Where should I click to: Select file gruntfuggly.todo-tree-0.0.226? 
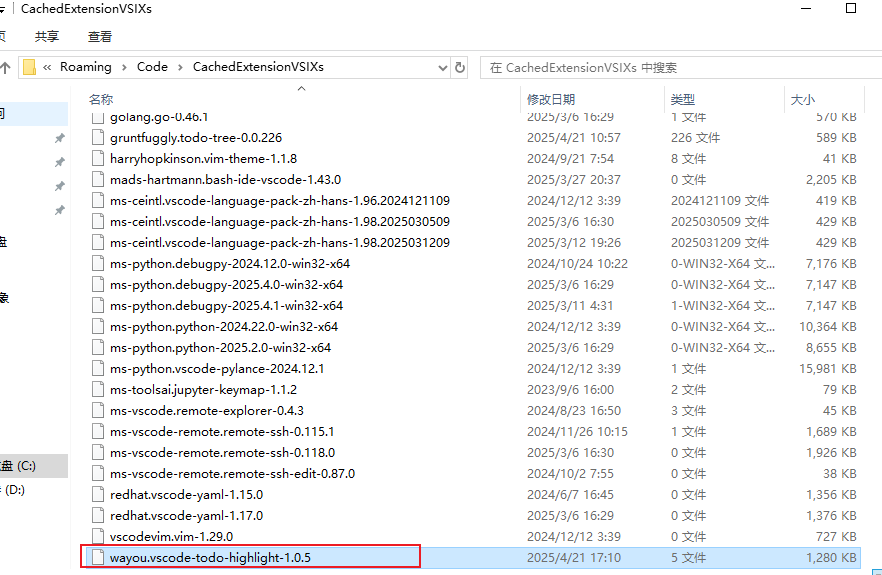point(196,138)
